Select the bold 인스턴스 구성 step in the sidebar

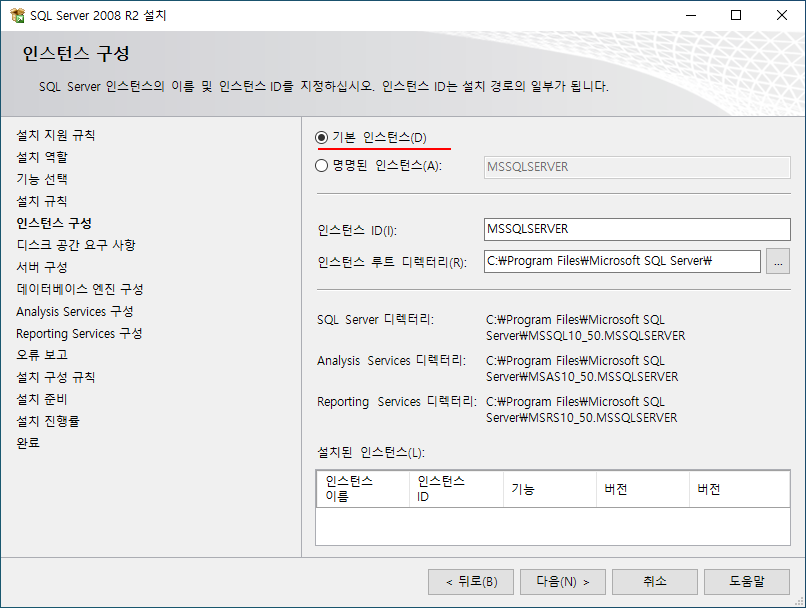tap(54, 223)
